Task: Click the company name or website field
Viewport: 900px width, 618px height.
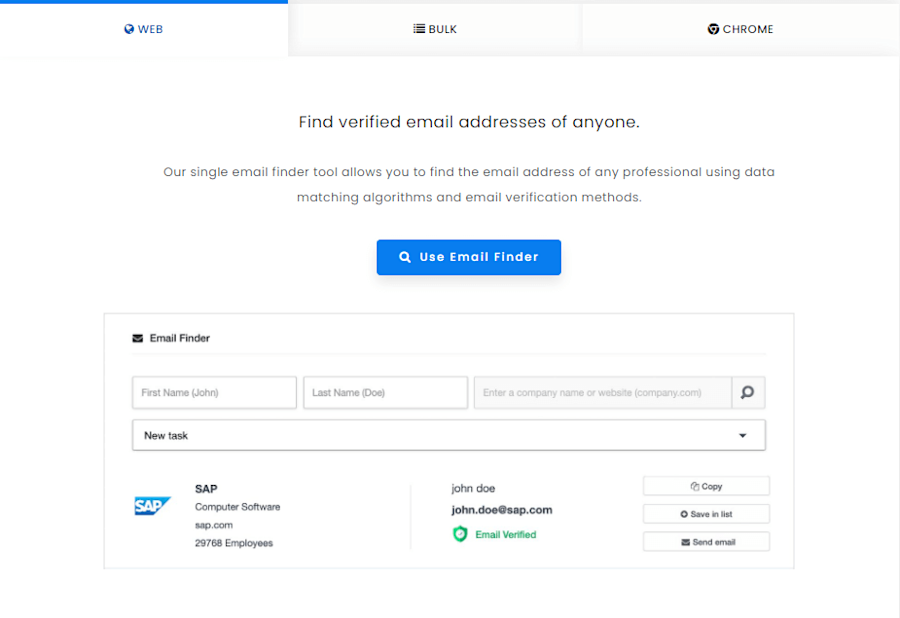Action: 600,392
